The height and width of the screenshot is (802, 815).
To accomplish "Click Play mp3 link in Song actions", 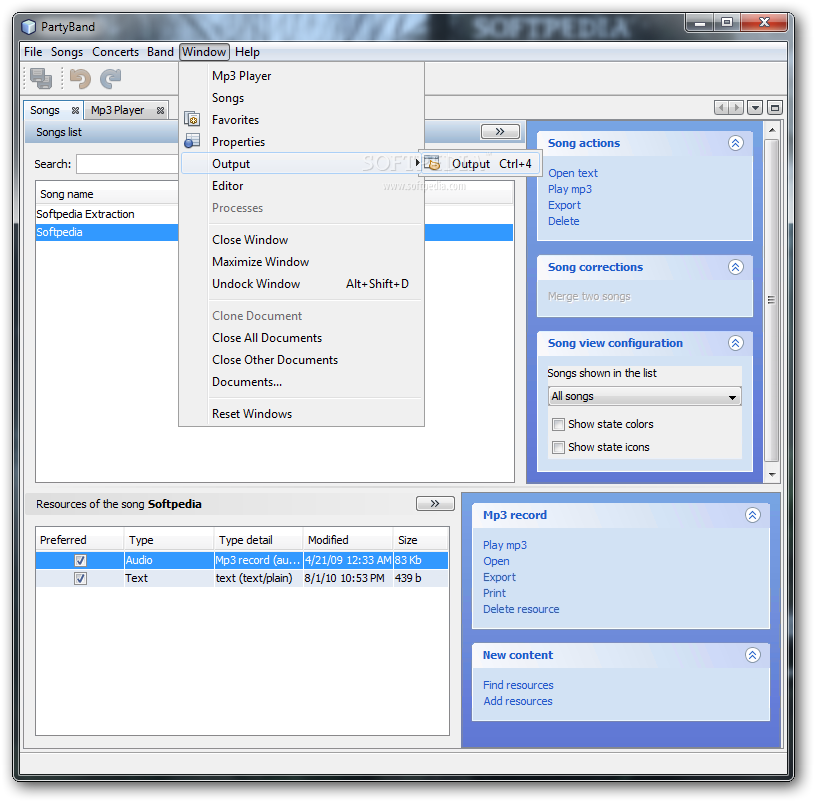I will click(x=570, y=189).
